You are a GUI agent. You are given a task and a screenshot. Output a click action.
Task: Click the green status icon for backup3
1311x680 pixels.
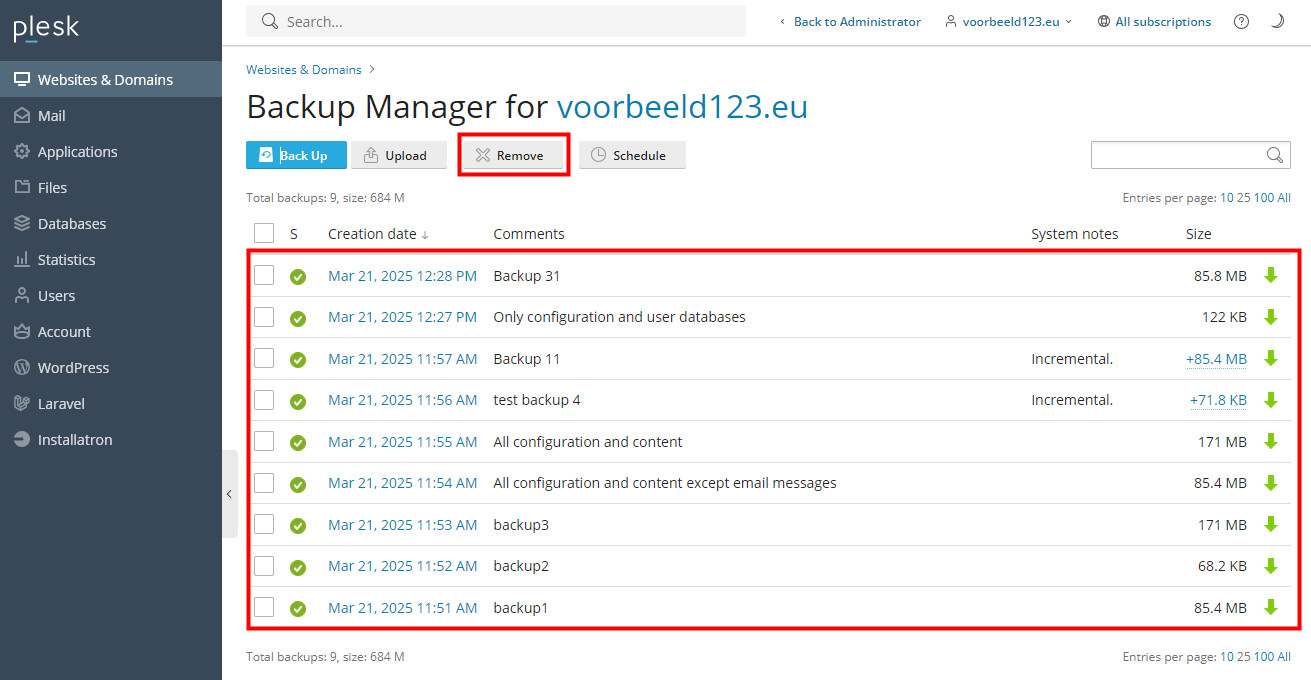point(298,526)
